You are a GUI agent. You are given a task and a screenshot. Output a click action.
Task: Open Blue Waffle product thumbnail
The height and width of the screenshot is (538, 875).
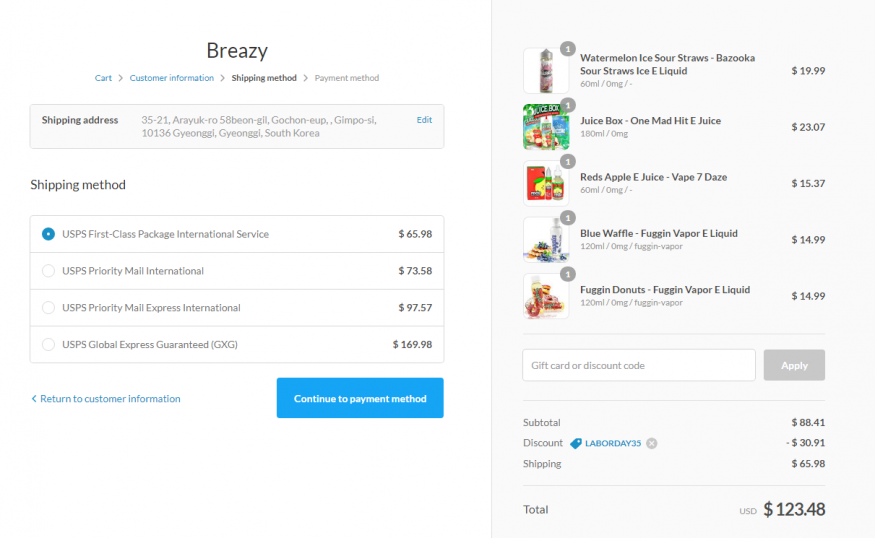point(545,240)
